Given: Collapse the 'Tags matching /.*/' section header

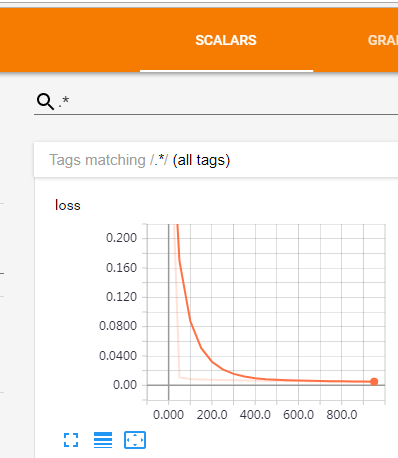Looking at the screenshot, I should [216, 160].
